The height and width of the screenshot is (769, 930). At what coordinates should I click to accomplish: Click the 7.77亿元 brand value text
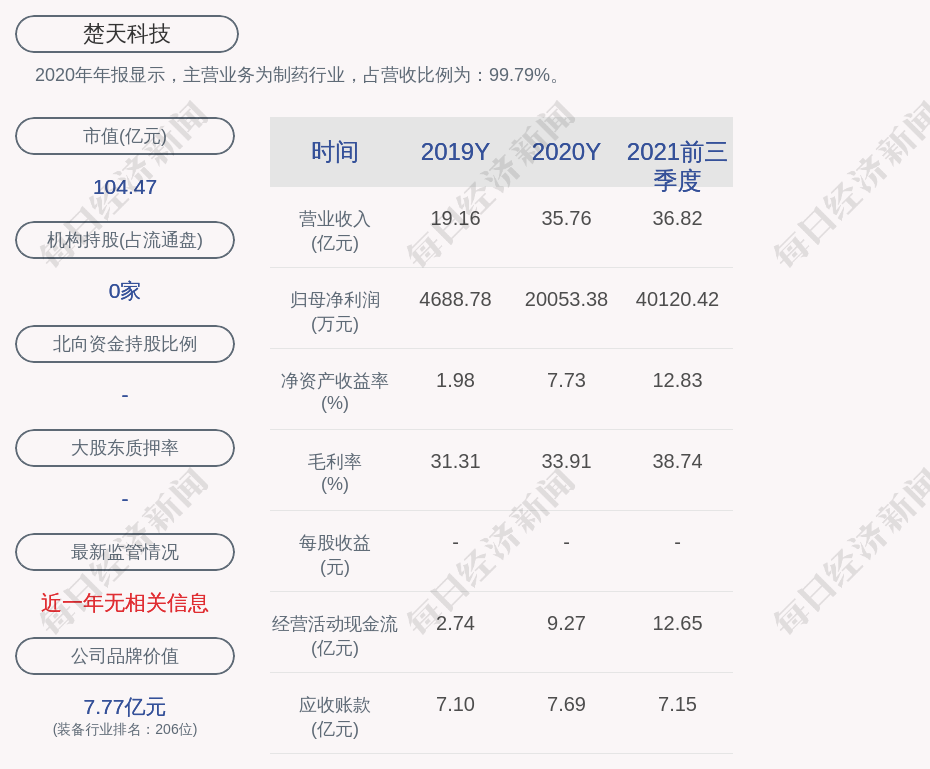125,707
